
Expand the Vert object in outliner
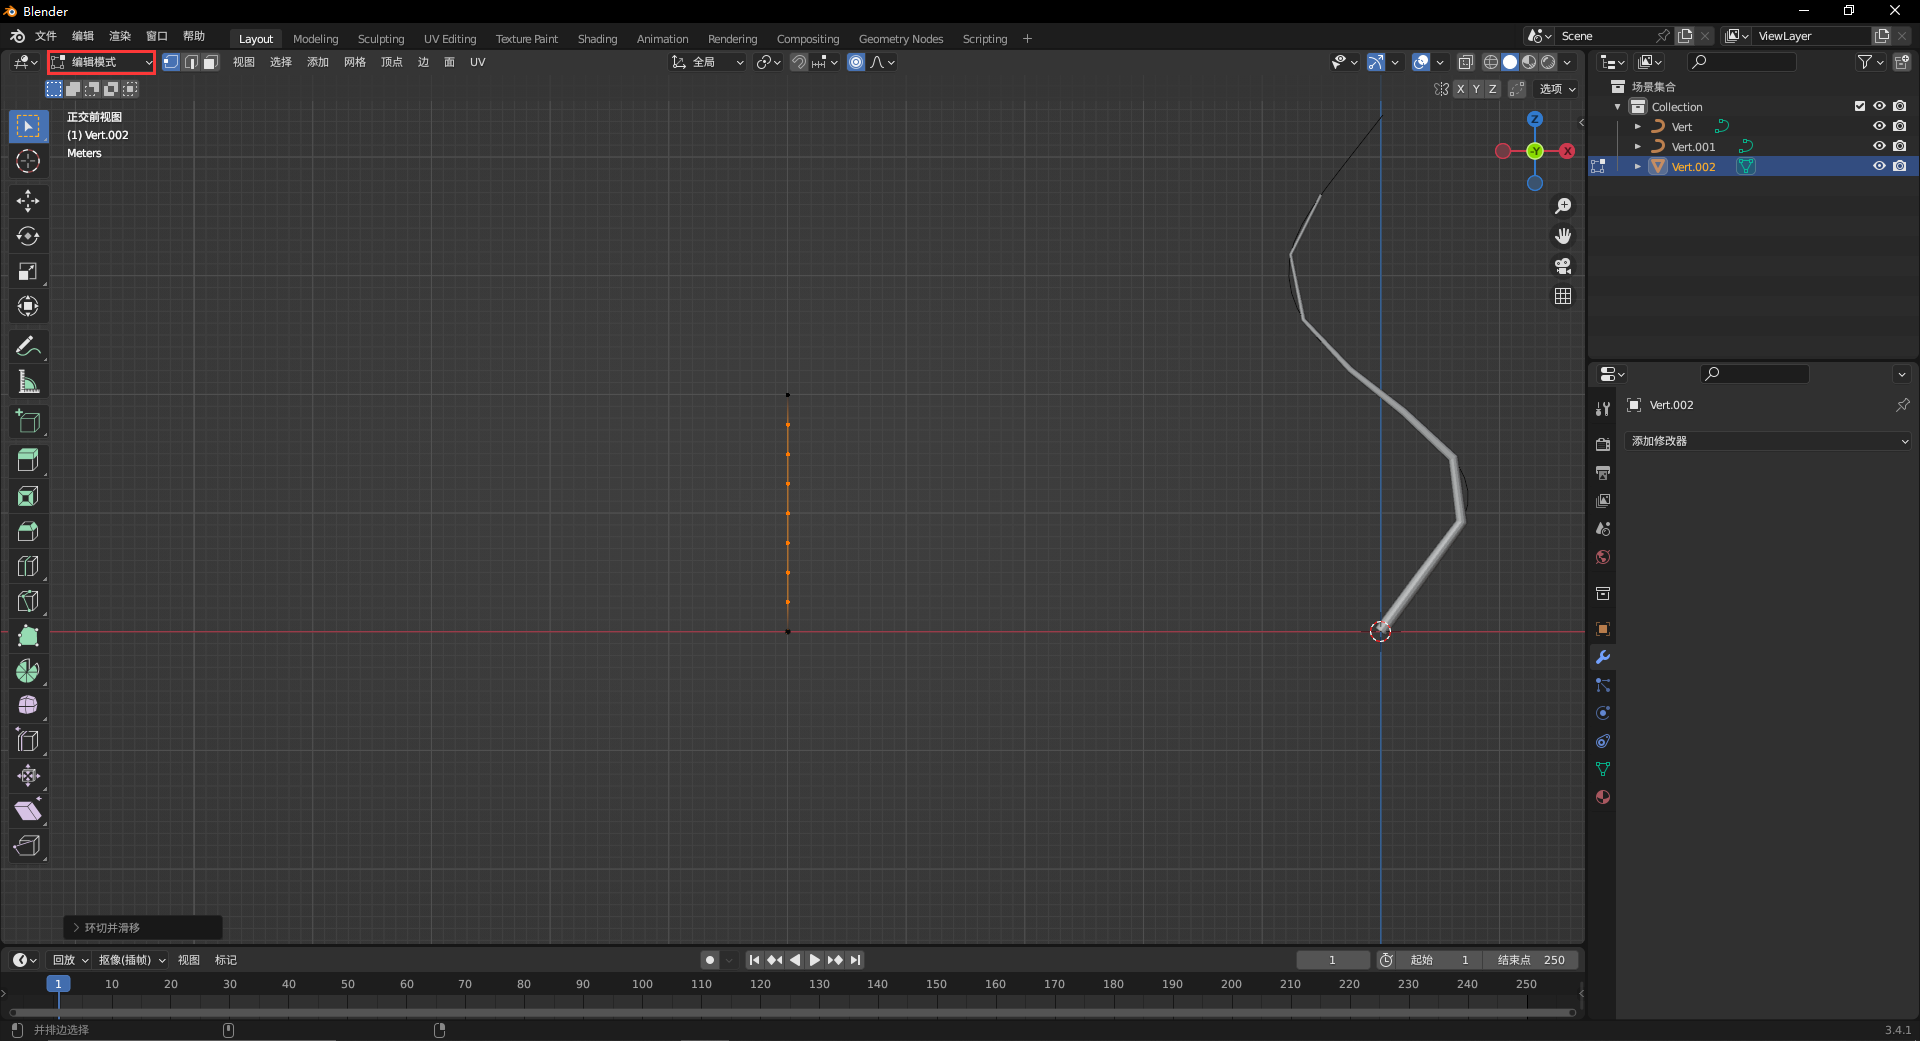click(1638, 127)
